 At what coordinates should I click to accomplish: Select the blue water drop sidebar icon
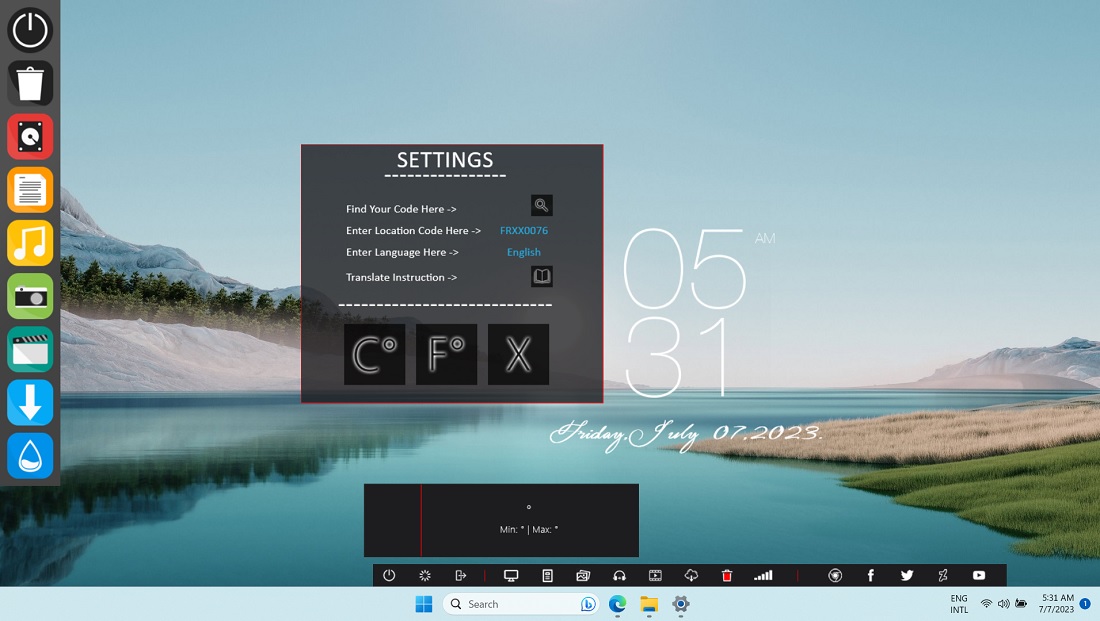click(x=30, y=456)
